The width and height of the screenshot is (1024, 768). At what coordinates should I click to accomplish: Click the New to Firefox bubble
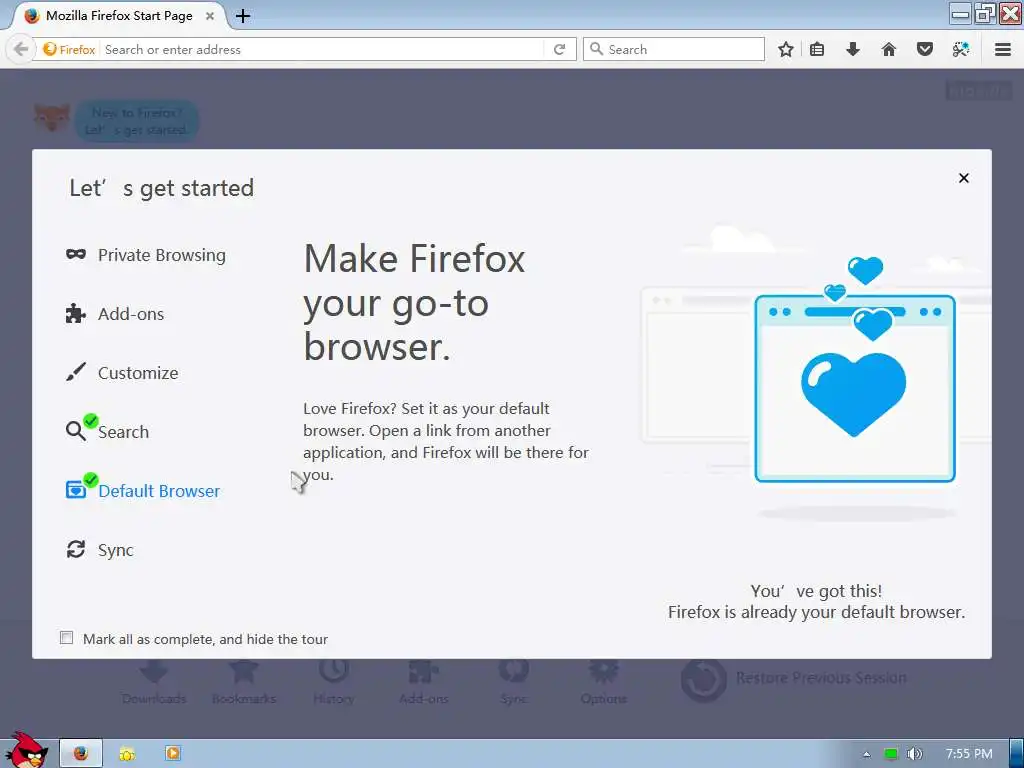click(x=137, y=121)
